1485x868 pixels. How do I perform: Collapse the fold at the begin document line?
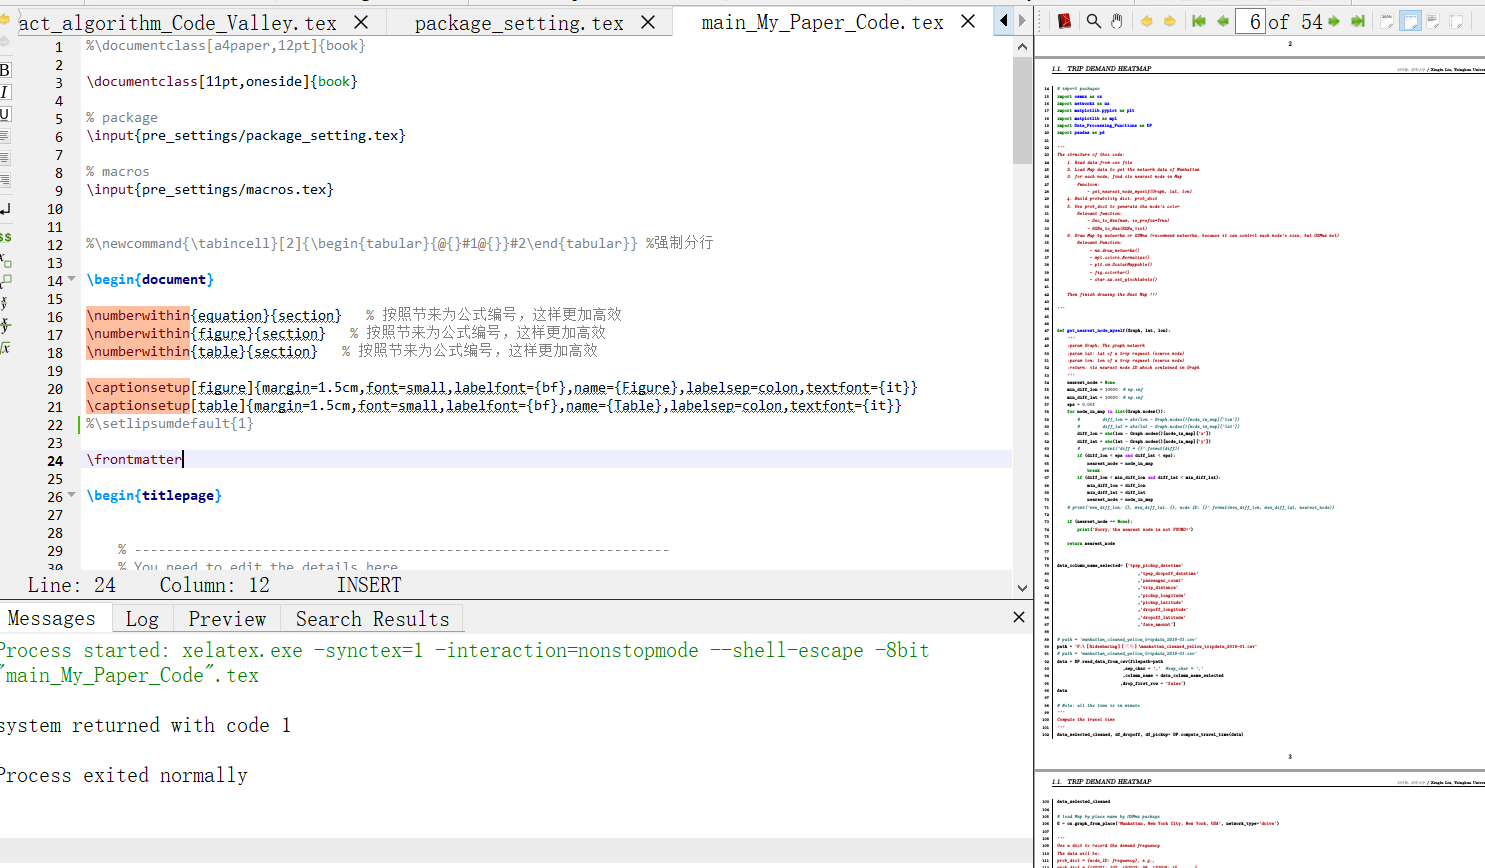tap(70, 279)
